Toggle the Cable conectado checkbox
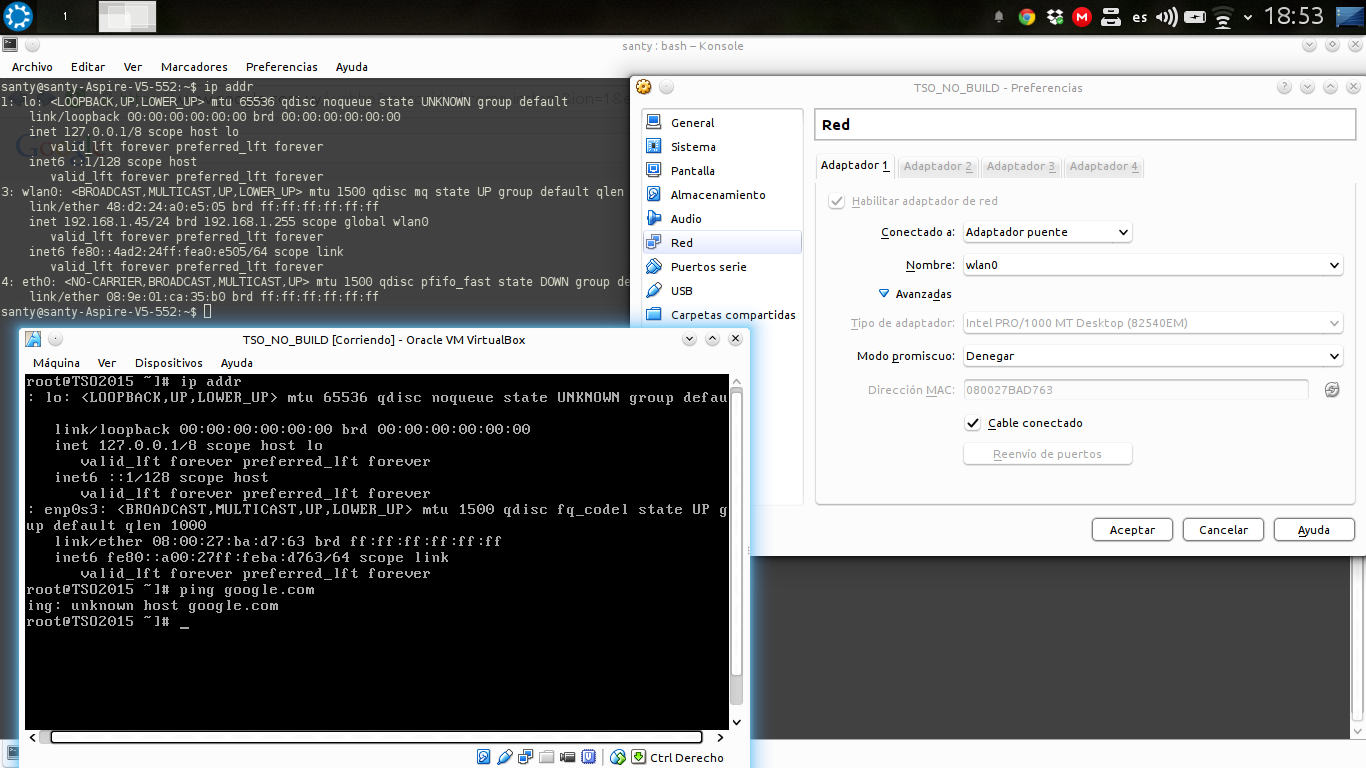 (x=972, y=423)
